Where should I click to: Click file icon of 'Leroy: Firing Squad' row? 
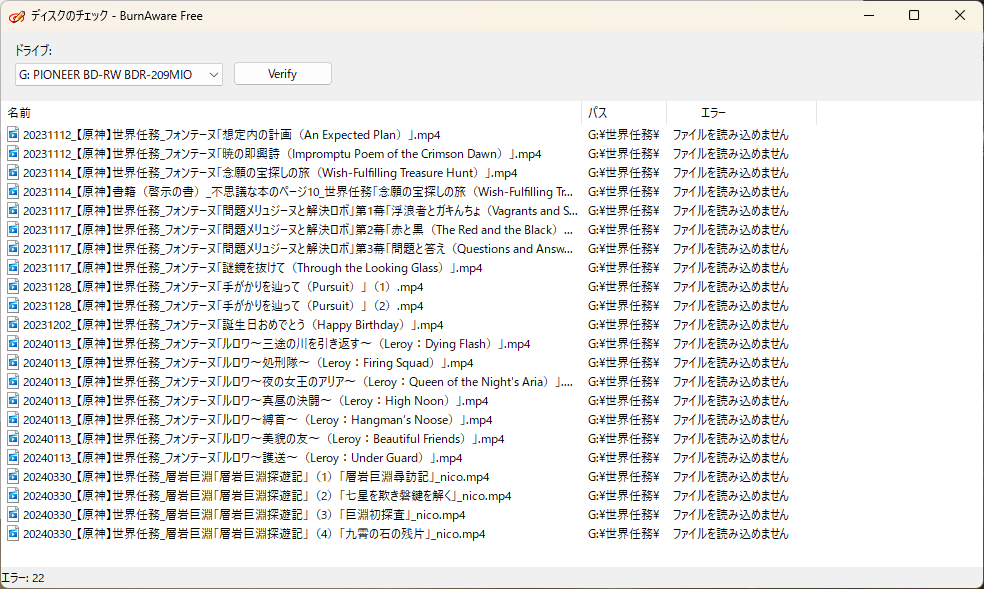click(13, 362)
